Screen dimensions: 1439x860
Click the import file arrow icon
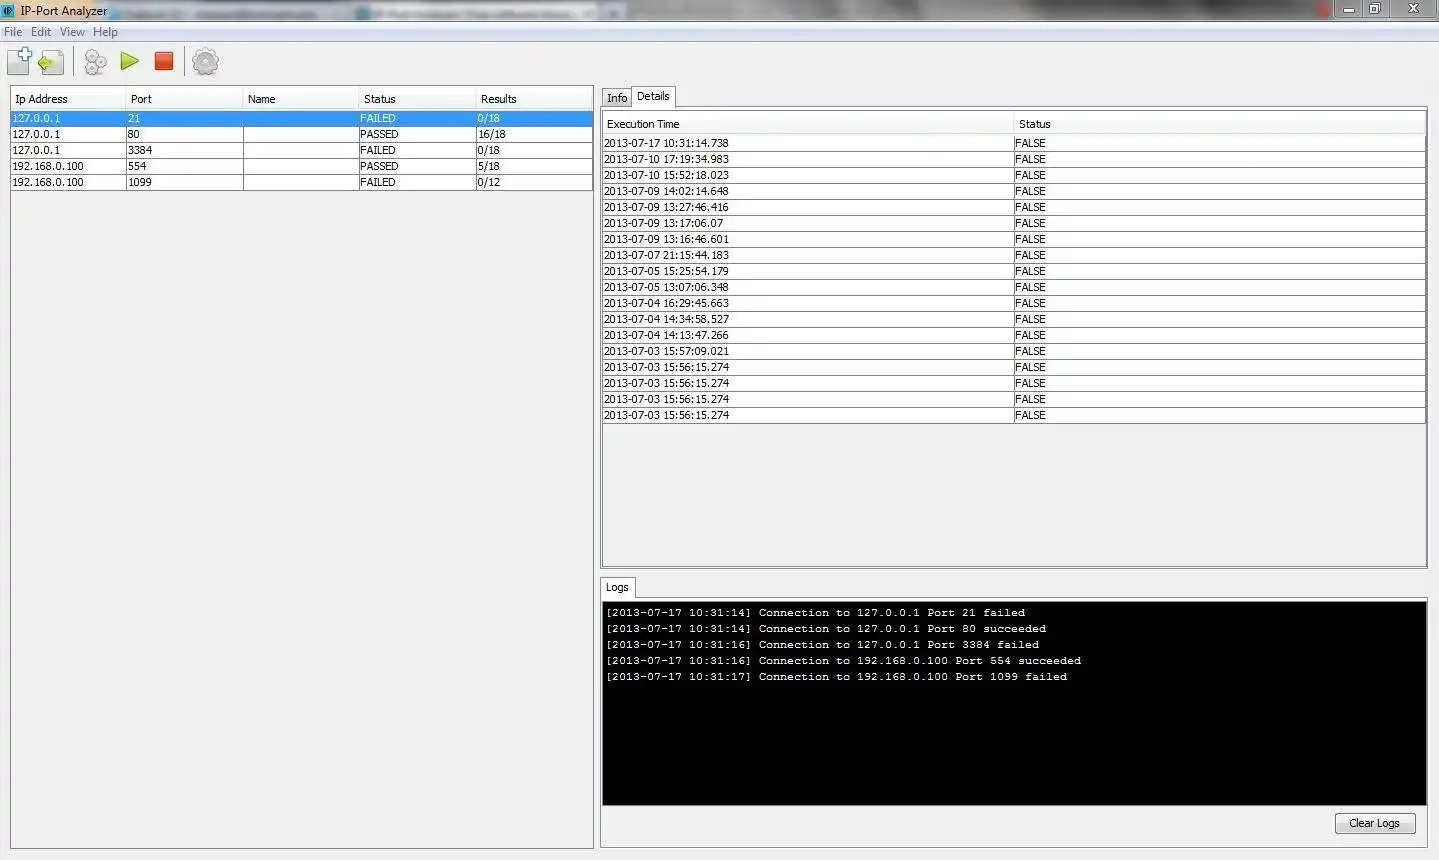(52, 63)
